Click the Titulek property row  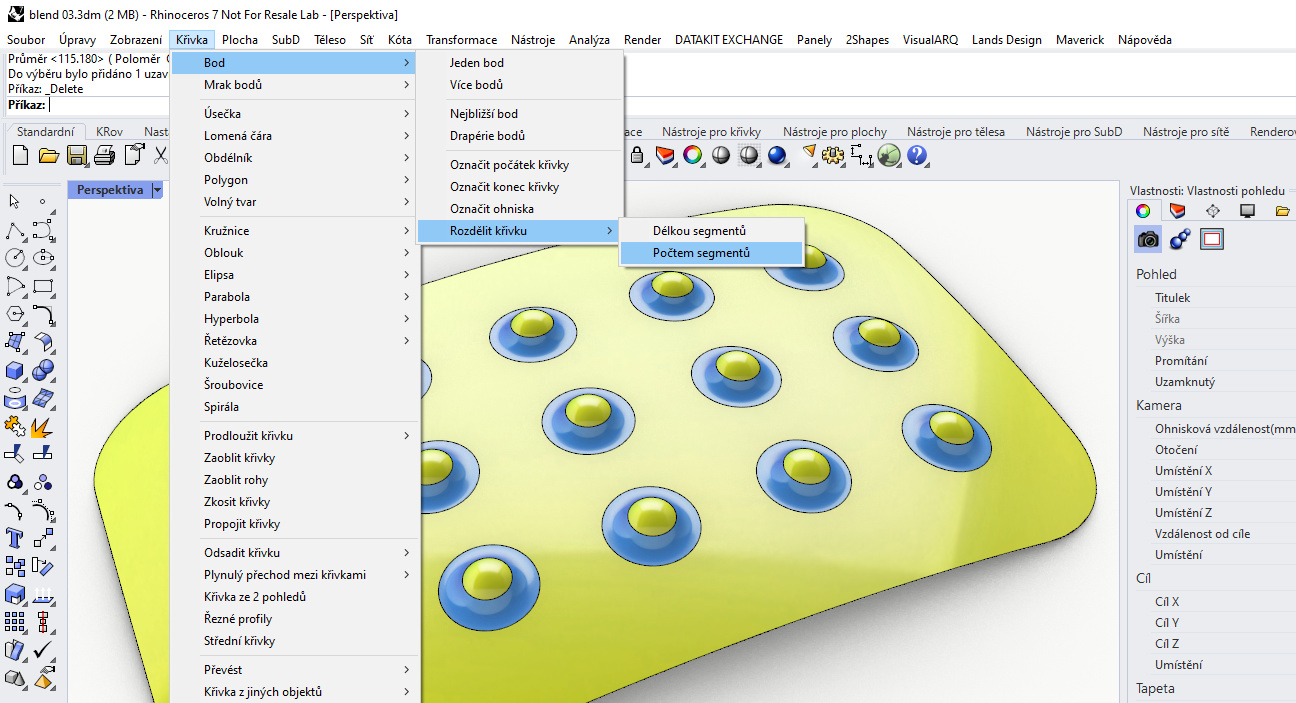[x=1213, y=298]
